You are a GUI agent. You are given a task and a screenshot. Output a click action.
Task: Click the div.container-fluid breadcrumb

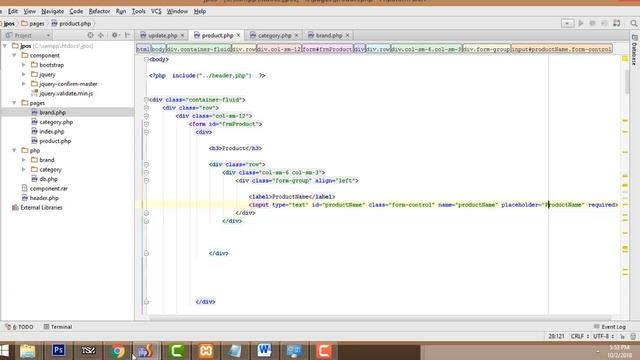199,49
